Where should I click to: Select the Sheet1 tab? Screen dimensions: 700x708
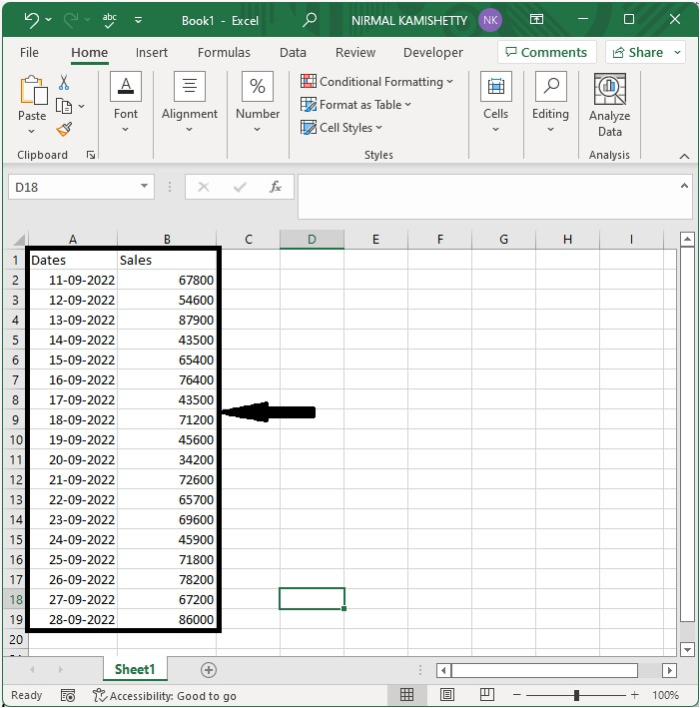pos(135,670)
